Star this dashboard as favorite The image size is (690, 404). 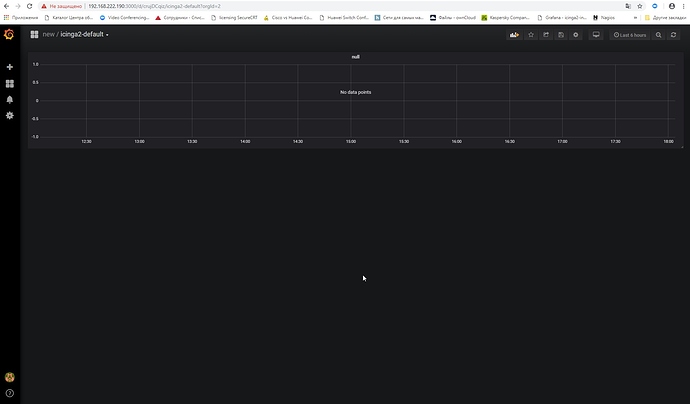531,35
